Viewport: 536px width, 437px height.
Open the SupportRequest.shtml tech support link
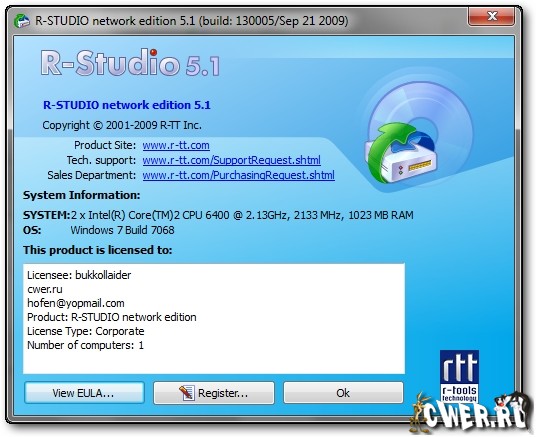pyautogui.click(x=231, y=160)
